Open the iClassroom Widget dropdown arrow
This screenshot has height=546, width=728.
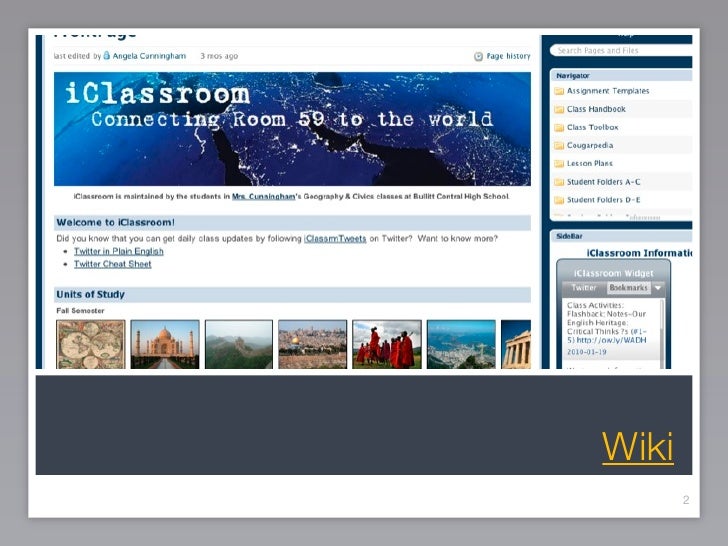coord(658,288)
